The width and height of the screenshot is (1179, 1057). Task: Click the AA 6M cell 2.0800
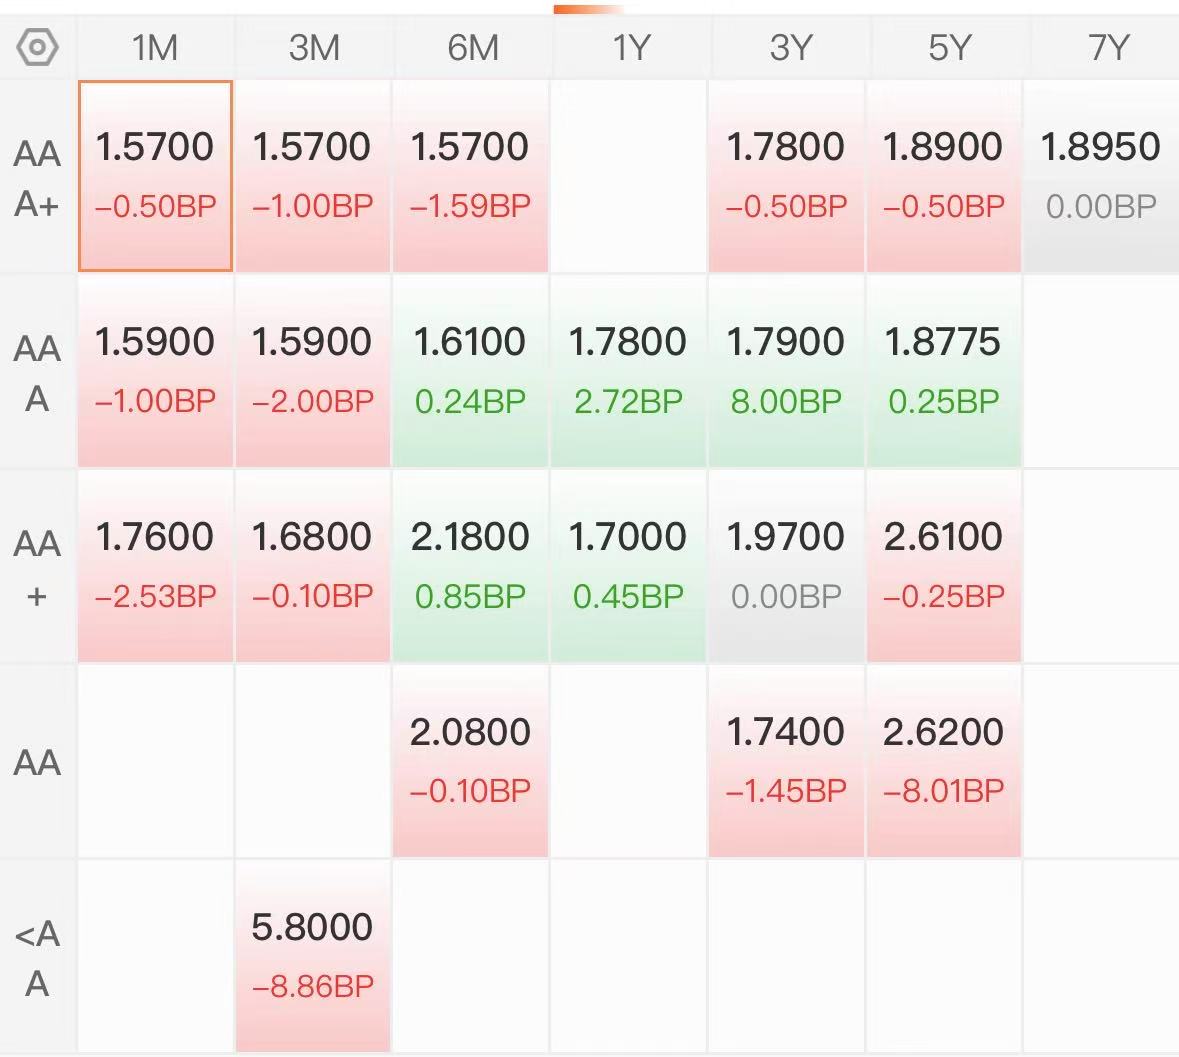[x=470, y=761]
